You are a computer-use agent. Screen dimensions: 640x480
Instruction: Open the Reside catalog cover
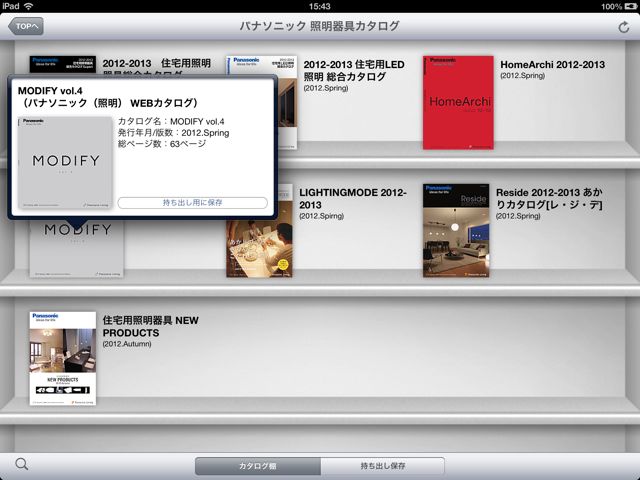click(x=456, y=230)
